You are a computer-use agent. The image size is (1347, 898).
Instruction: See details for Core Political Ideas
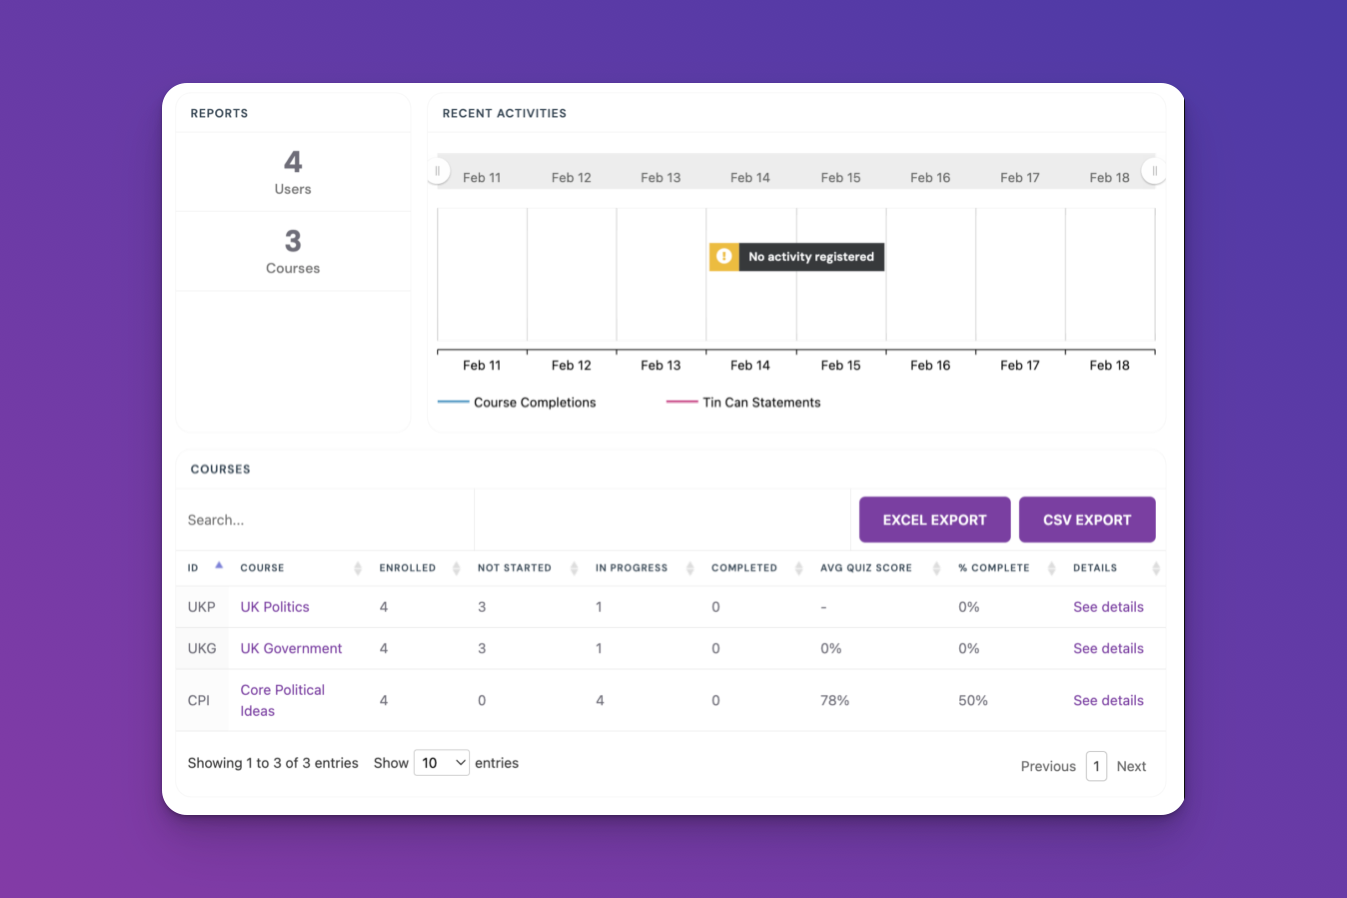[1108, 701]
